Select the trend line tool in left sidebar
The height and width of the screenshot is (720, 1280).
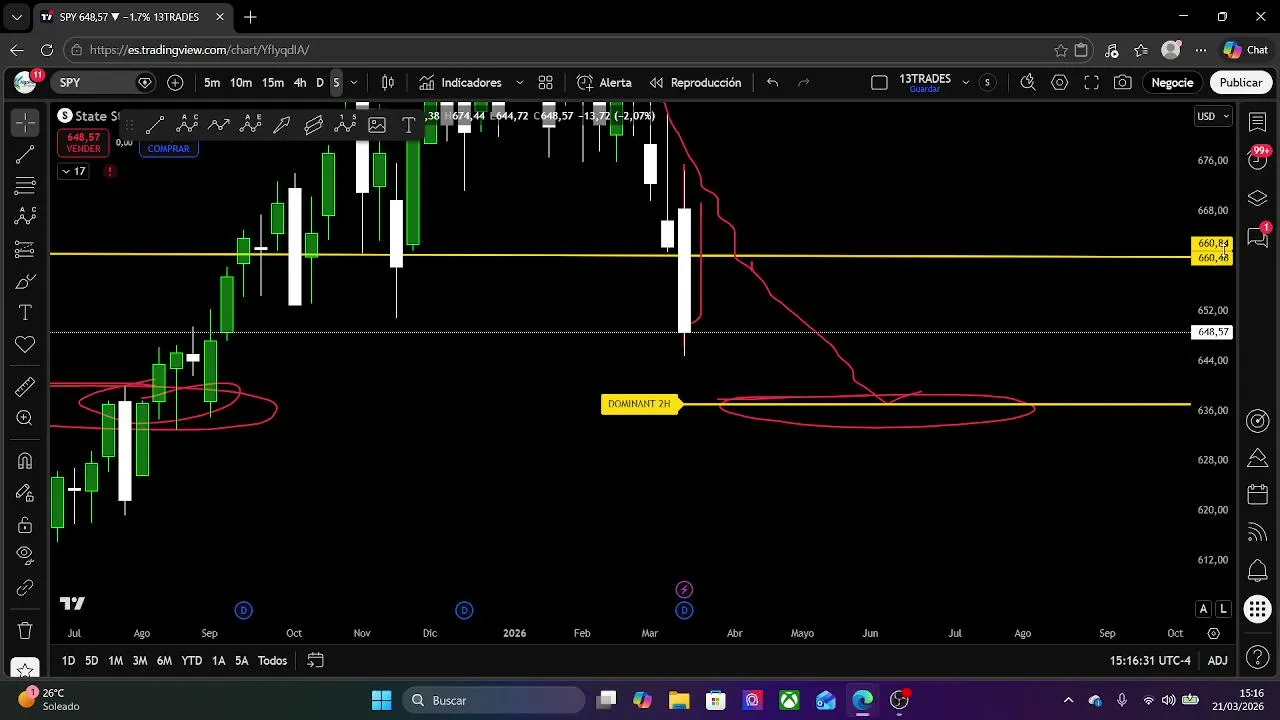(x=25, y=154)
